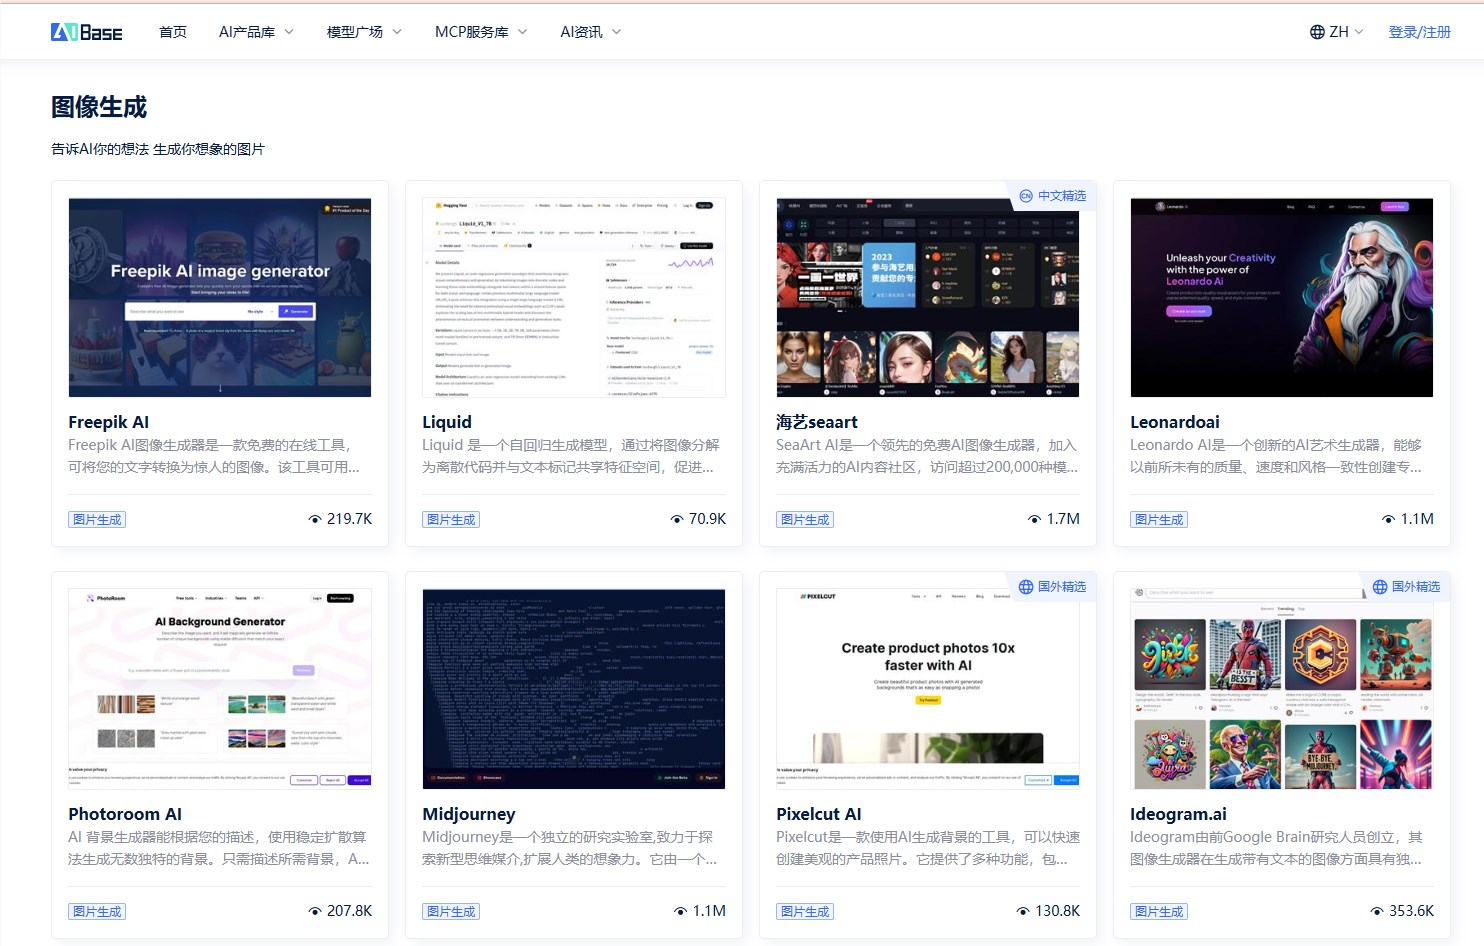The height and width of the screenshot is (946, 1484).
Task: Open the Freepik AI screenshot thumbnail
Action: pyautogui.click(x=220, y=297)
